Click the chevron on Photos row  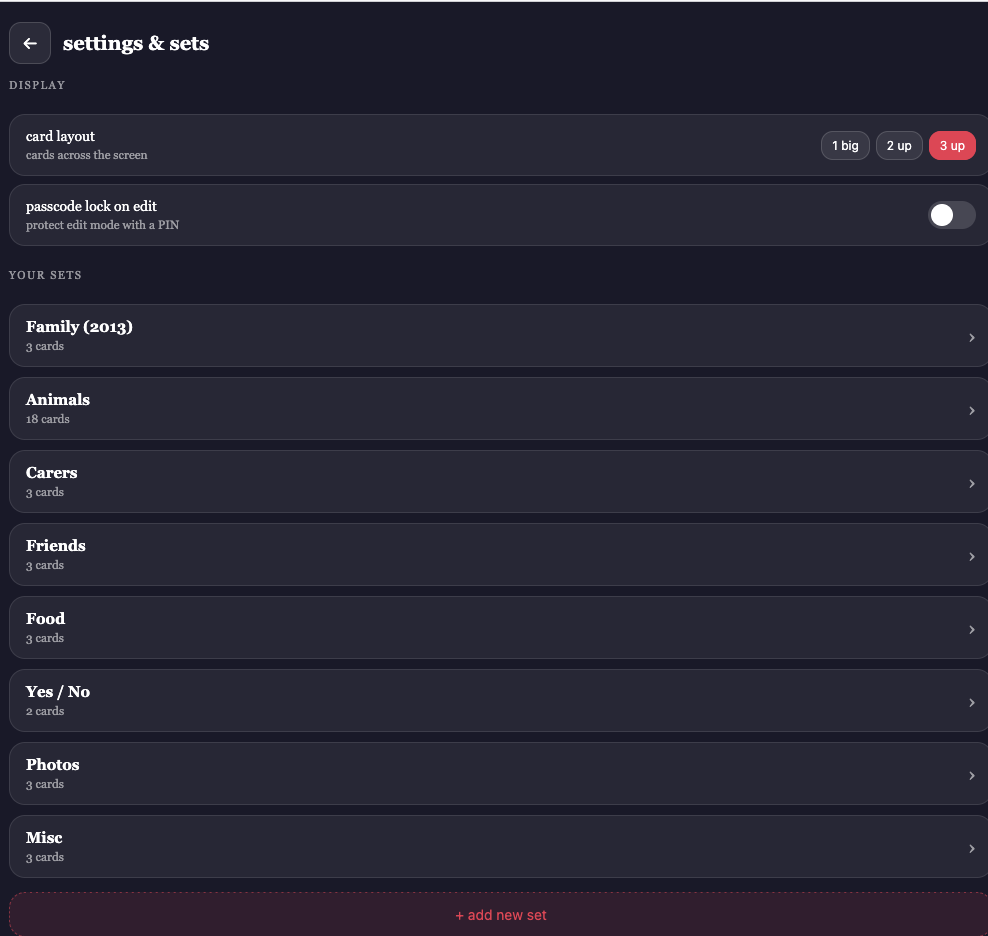tap(972, 776)
